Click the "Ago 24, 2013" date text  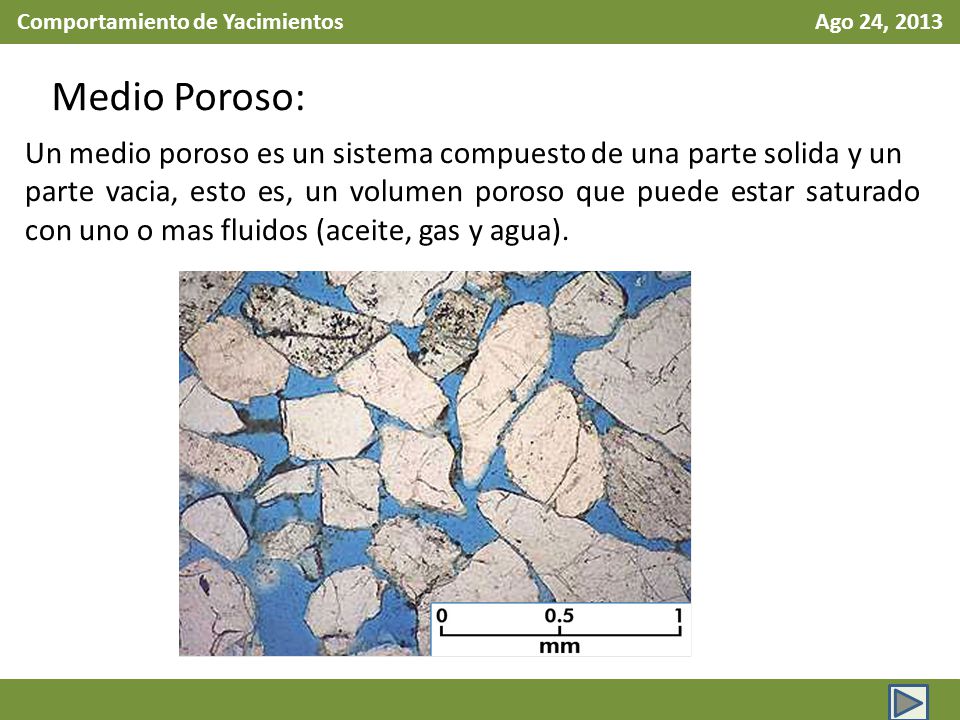pos(878,21)
